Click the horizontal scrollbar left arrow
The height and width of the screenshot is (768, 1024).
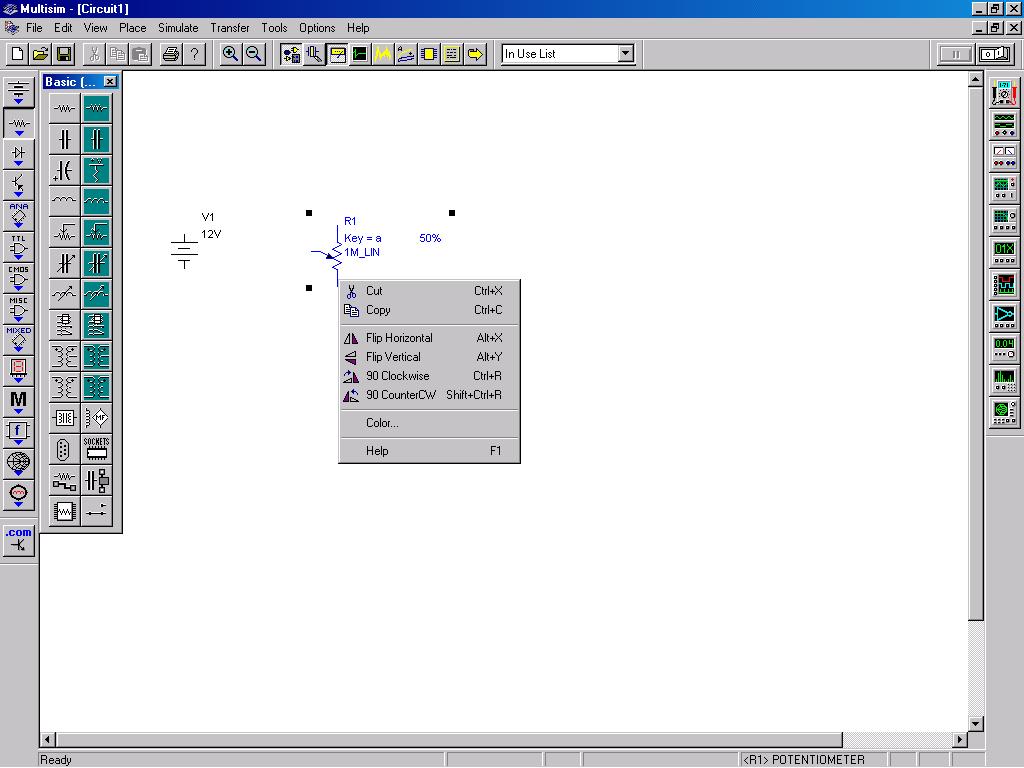pyautogui.click(x=48, y=740)
